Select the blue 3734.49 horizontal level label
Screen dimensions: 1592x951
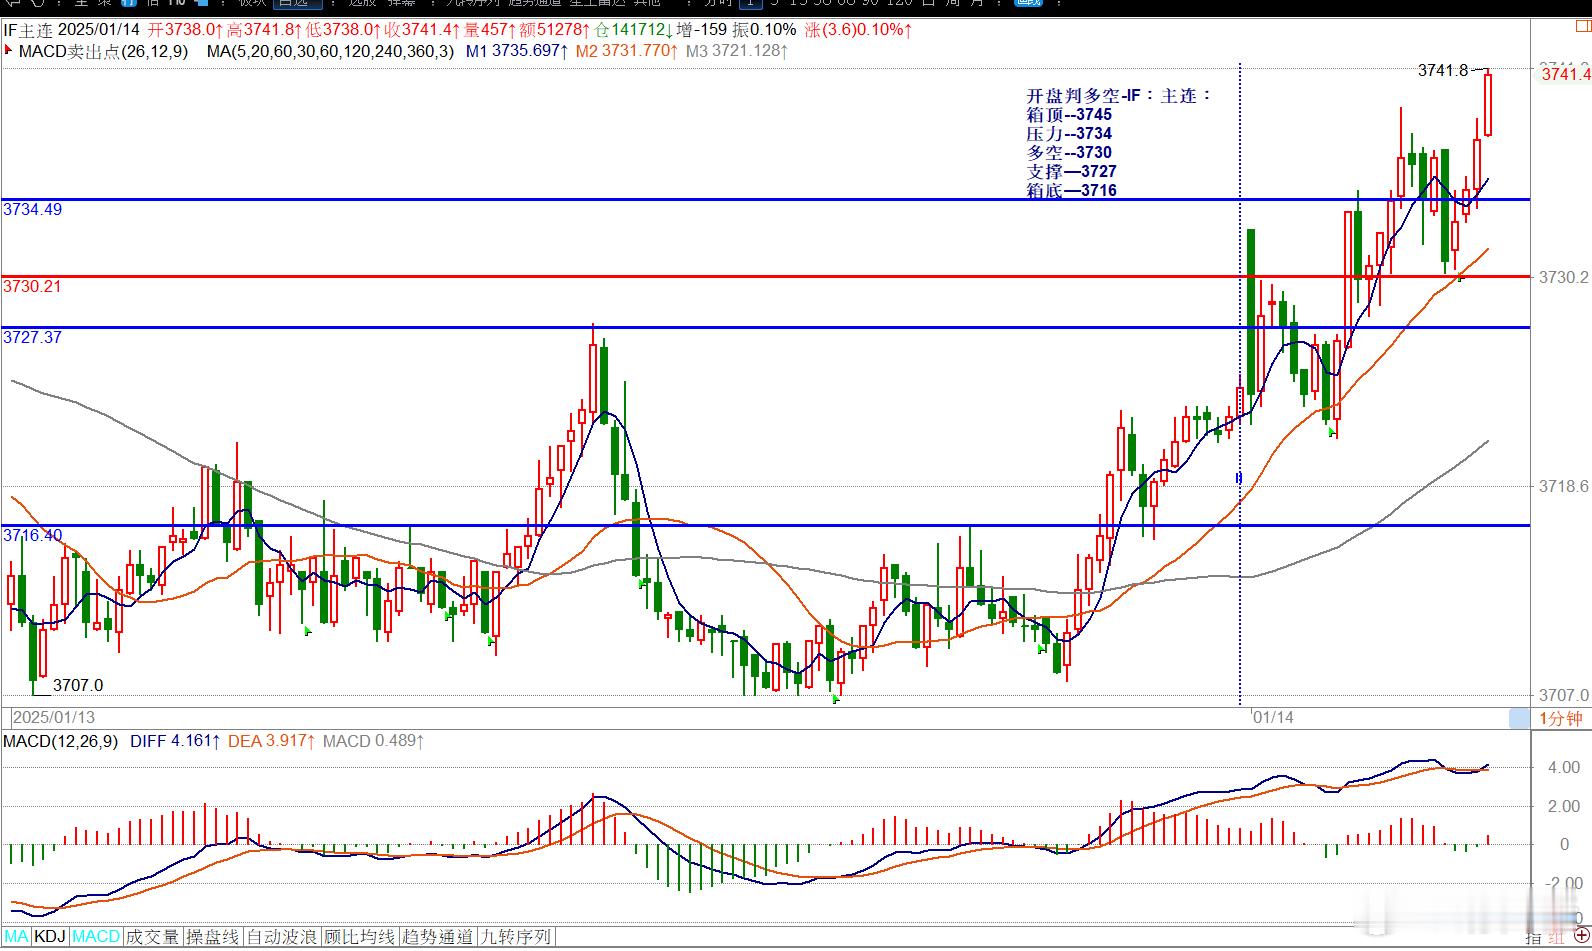click(32, 209)
